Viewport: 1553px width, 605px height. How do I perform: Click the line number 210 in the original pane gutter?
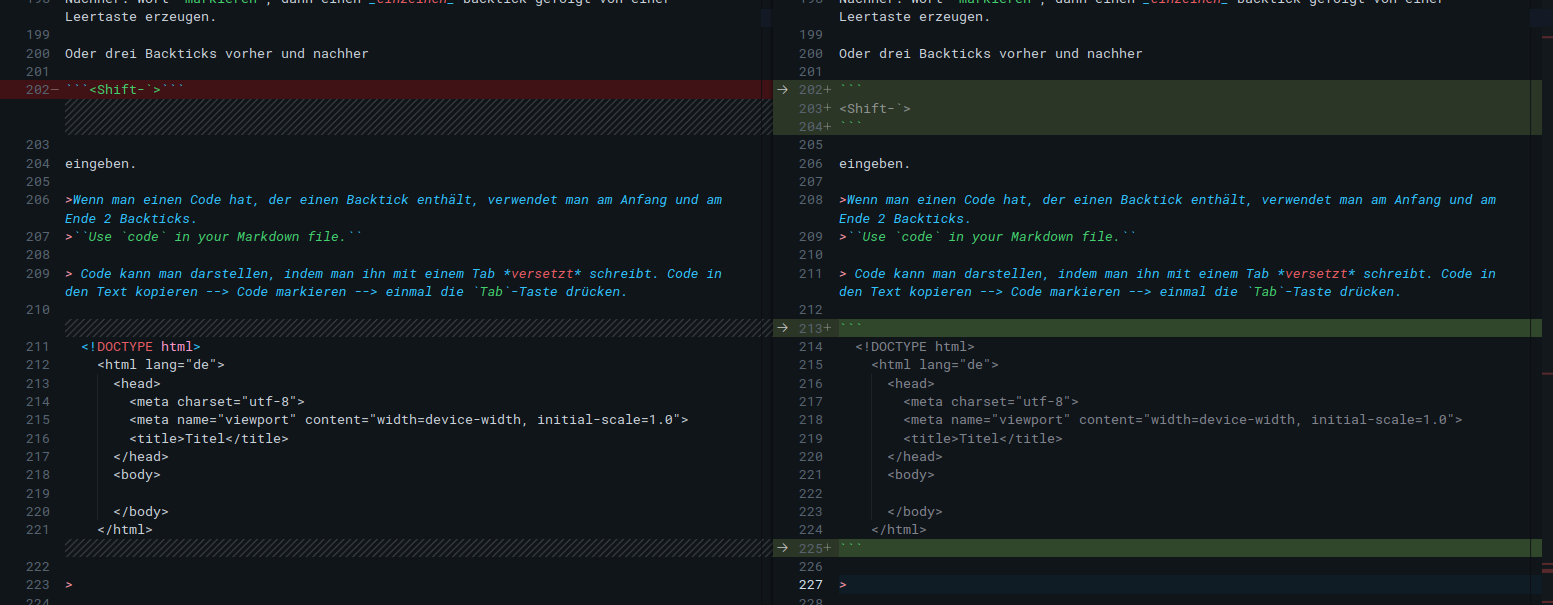point(38,310)
